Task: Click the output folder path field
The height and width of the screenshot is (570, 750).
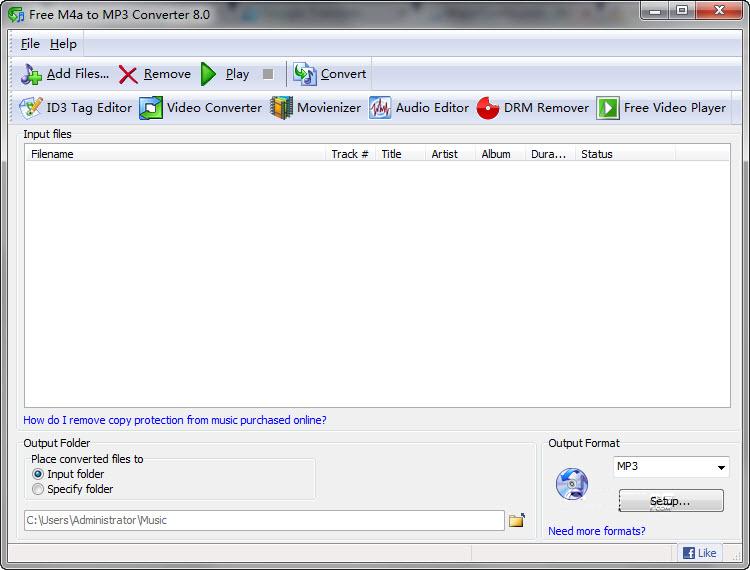Action: click(x=264, y=520)
